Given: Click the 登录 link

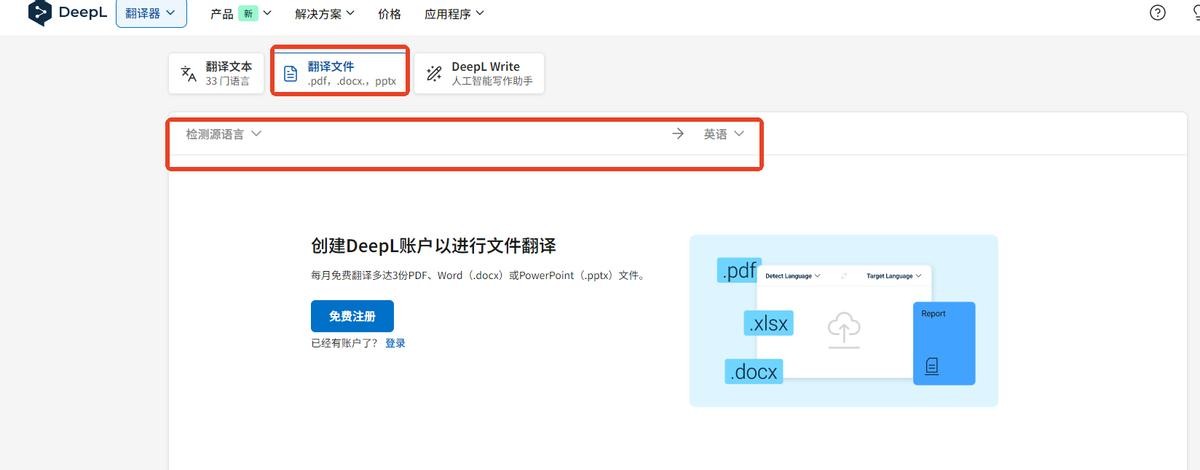Looking at the screenshot, I should 395,343.
